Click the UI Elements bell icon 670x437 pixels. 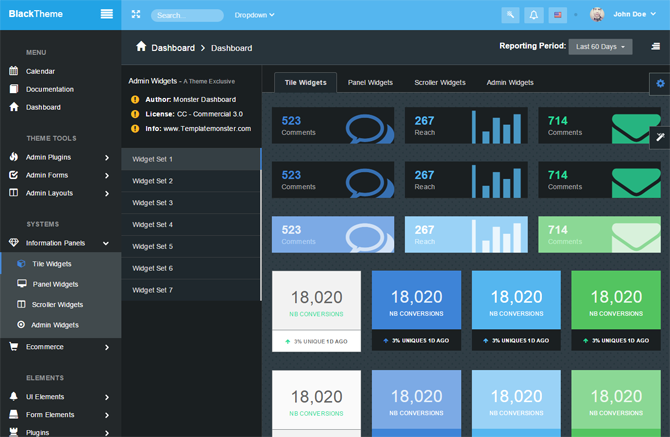pos(14,396)
